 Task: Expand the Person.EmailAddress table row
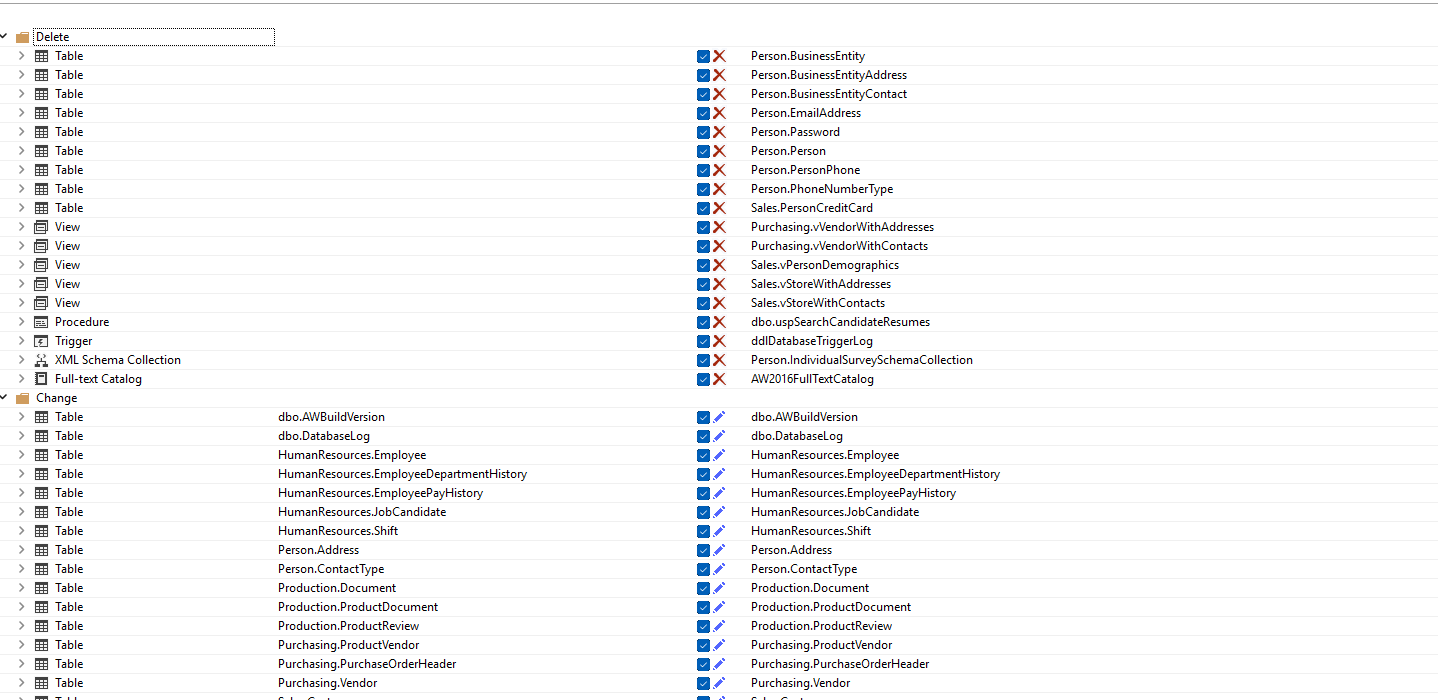pos(21,113)
